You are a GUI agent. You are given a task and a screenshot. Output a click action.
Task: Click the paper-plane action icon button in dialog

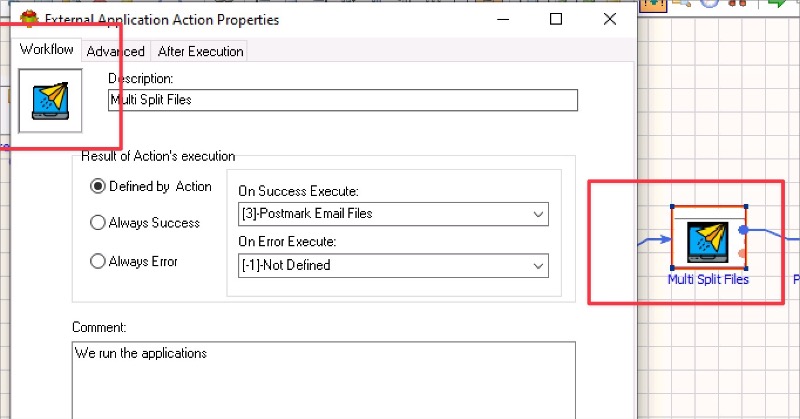coord(50,101)
